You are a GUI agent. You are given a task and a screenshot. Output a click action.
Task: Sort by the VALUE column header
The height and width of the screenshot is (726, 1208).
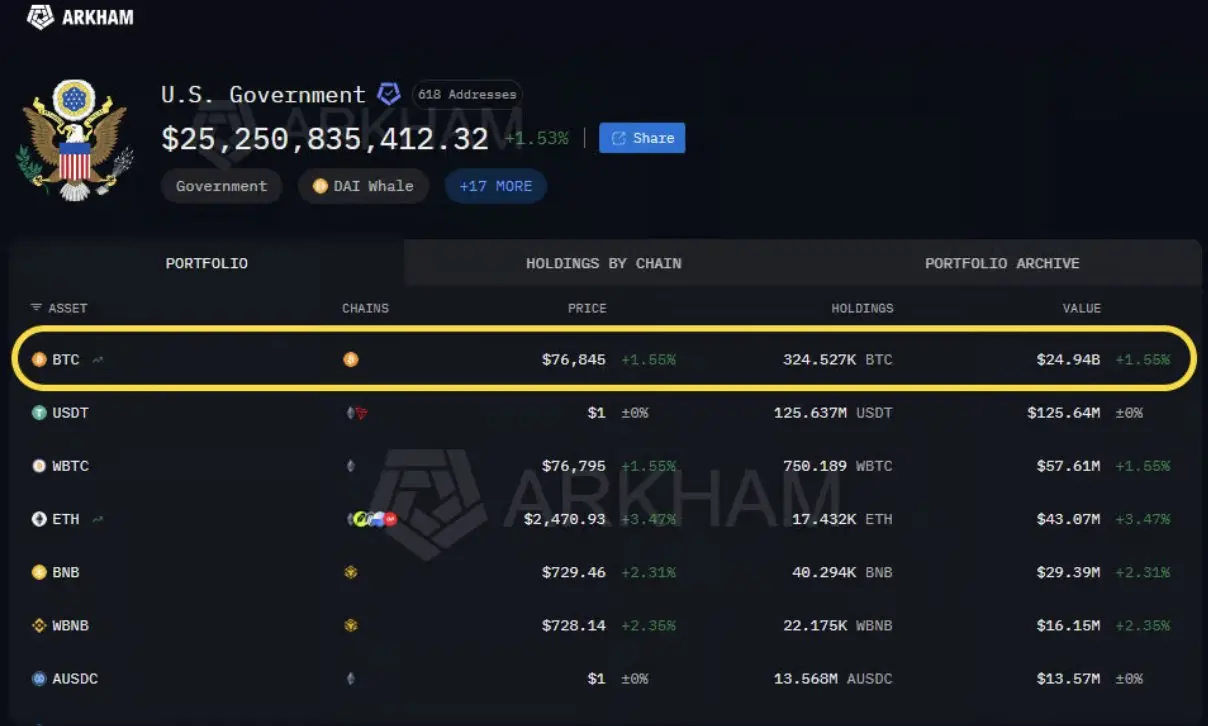point(1081,308)
